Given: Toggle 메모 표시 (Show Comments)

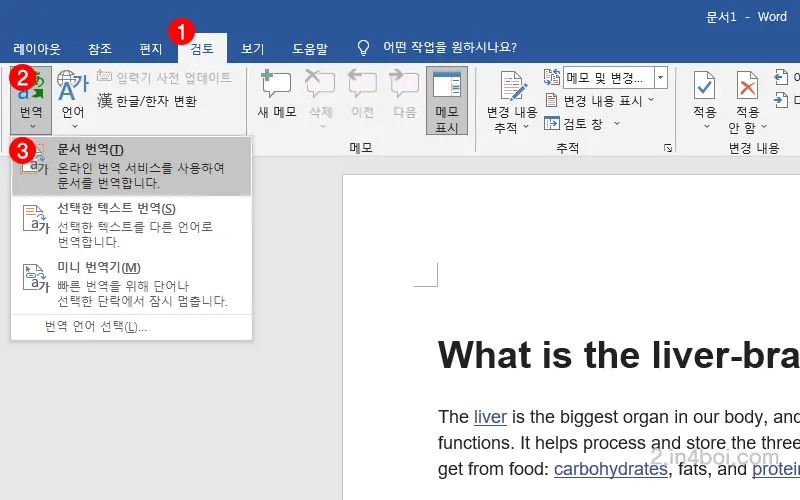Looking at the screenshot, I should (447, 101).
